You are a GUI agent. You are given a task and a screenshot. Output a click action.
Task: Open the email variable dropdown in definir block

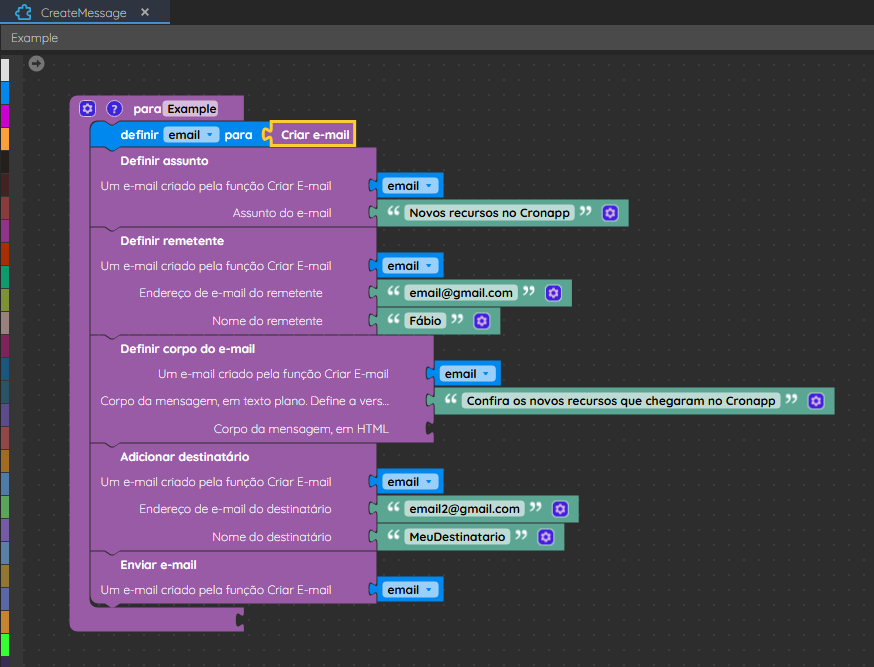click(191, 135)
